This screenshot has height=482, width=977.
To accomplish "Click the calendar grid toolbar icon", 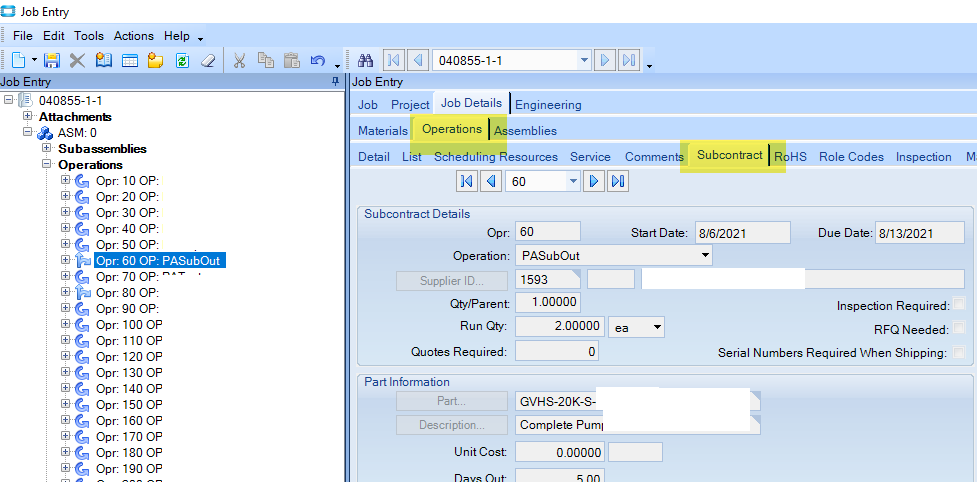I will click(130, 60).
